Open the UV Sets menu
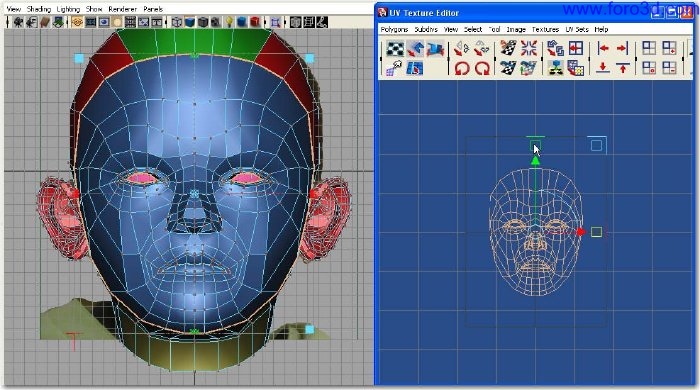 pyautogui.click(x=577, y=29)
